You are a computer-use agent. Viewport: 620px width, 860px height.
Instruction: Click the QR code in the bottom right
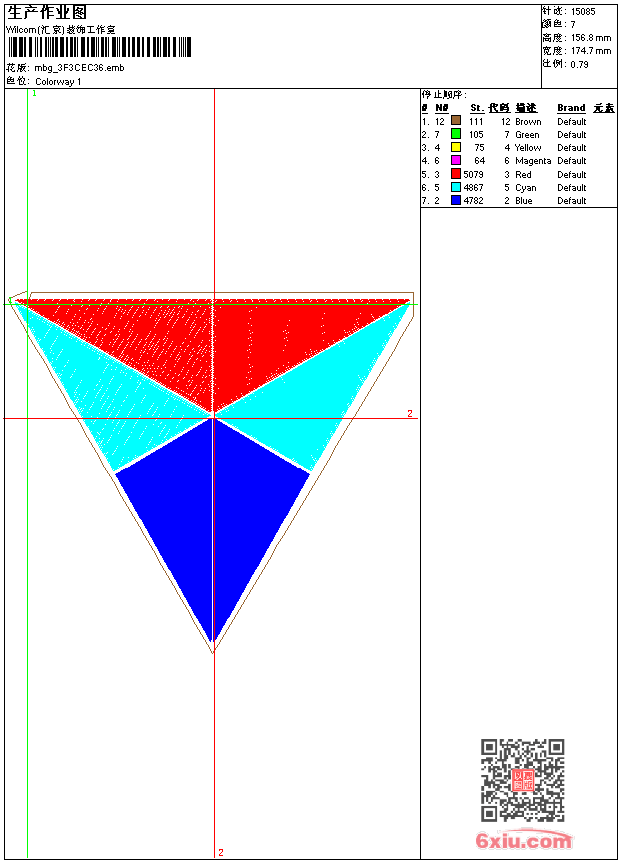click(x=522, y=780)
